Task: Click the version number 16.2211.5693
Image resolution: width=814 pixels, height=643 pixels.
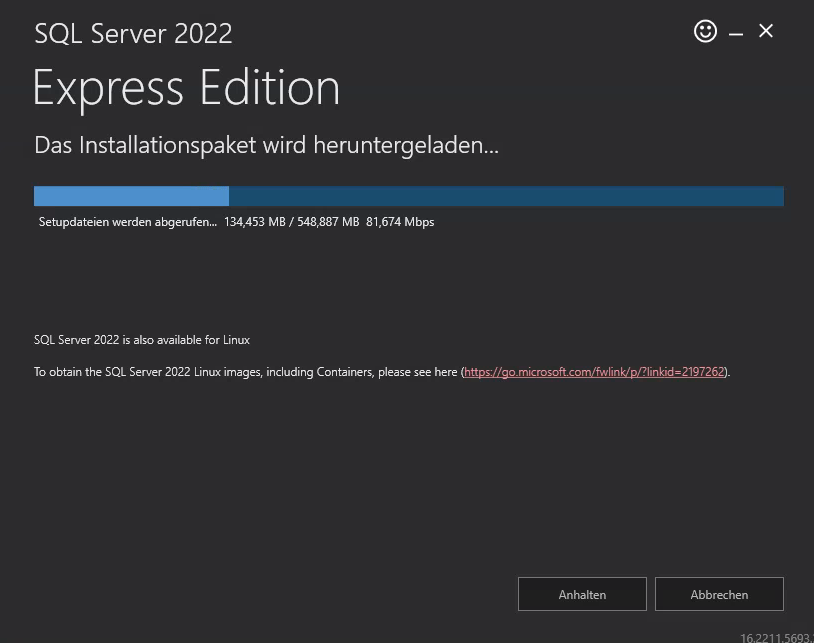Action: (775, 637)
